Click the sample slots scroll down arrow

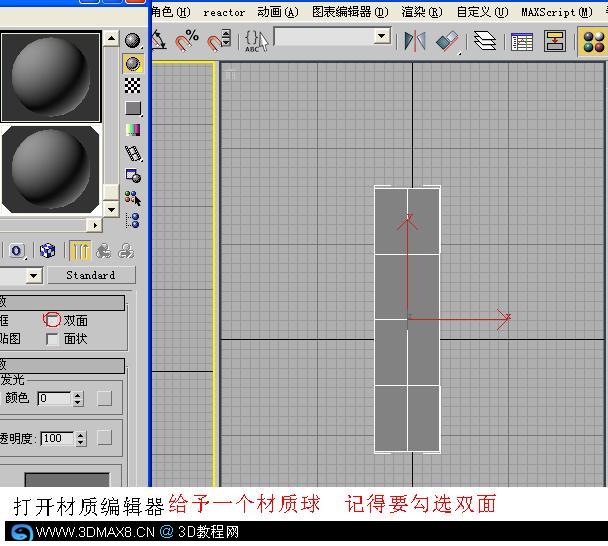pos(111,210)
